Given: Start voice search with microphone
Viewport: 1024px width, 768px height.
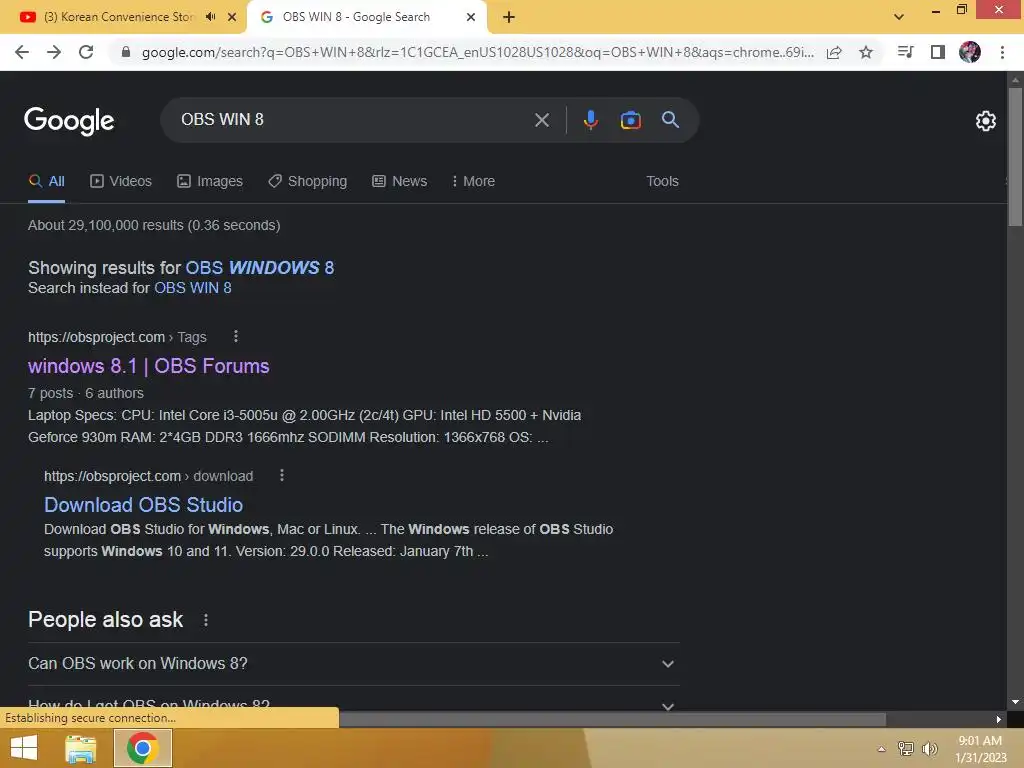Looking at the screenshot, I should (x=590, y=120).
